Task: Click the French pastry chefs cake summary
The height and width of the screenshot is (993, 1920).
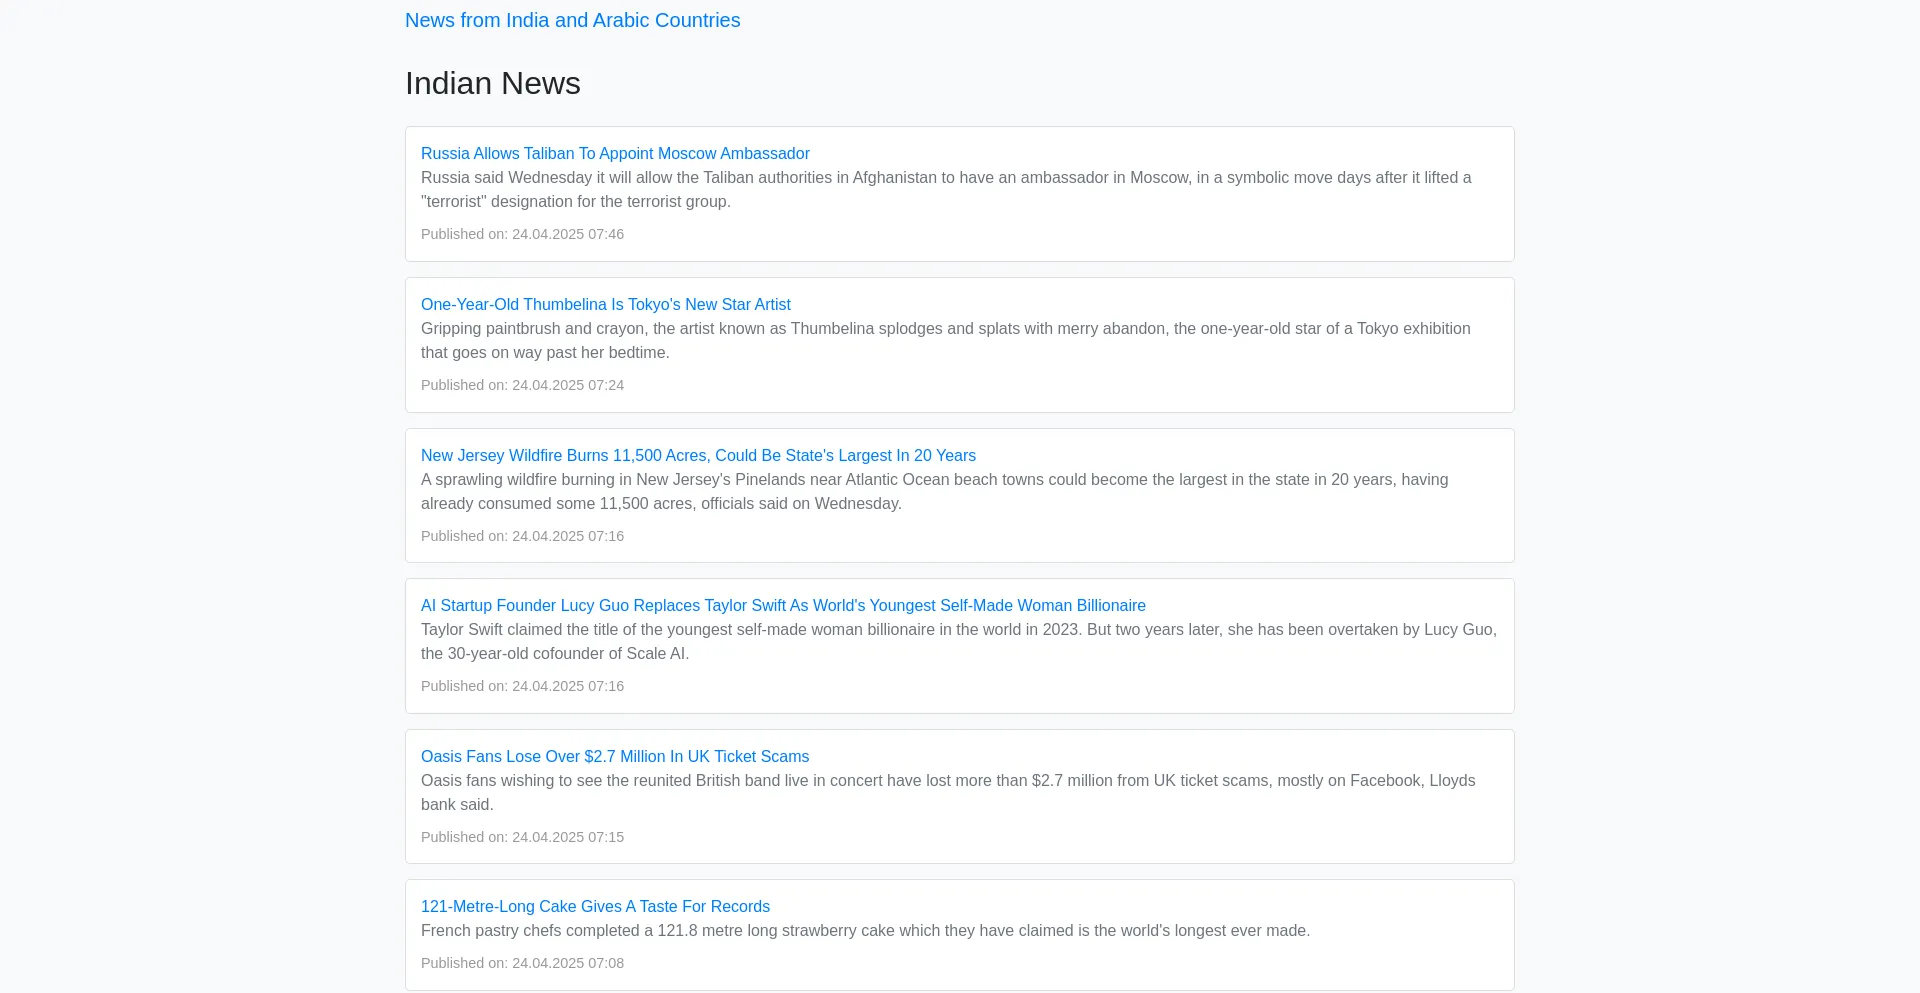Action: [865, 930]
